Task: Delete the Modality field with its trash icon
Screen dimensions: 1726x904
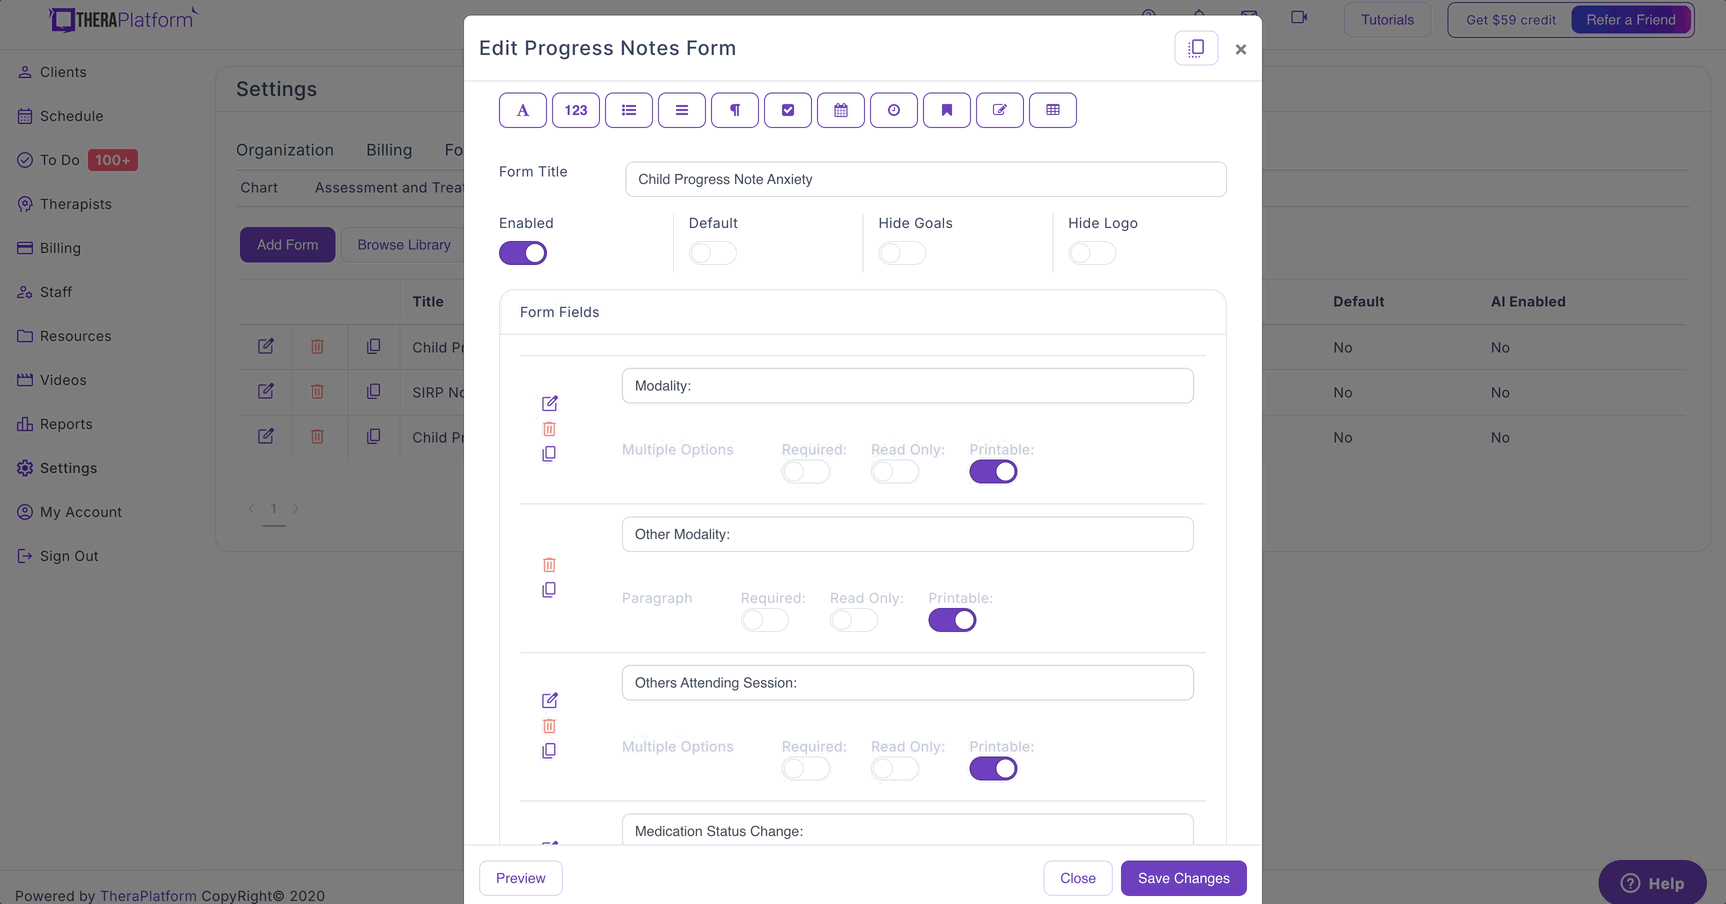Action: (549, 429)
